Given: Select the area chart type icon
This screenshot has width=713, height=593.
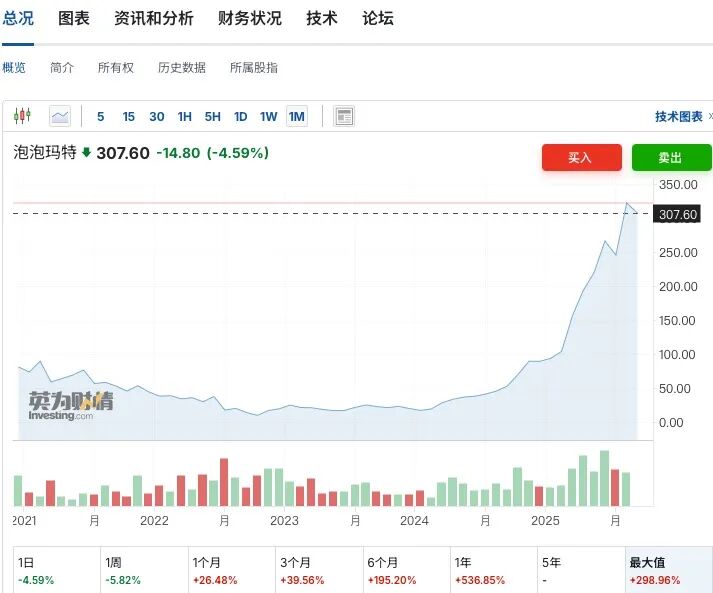Looking at the screenshot, I should point(60,116).
